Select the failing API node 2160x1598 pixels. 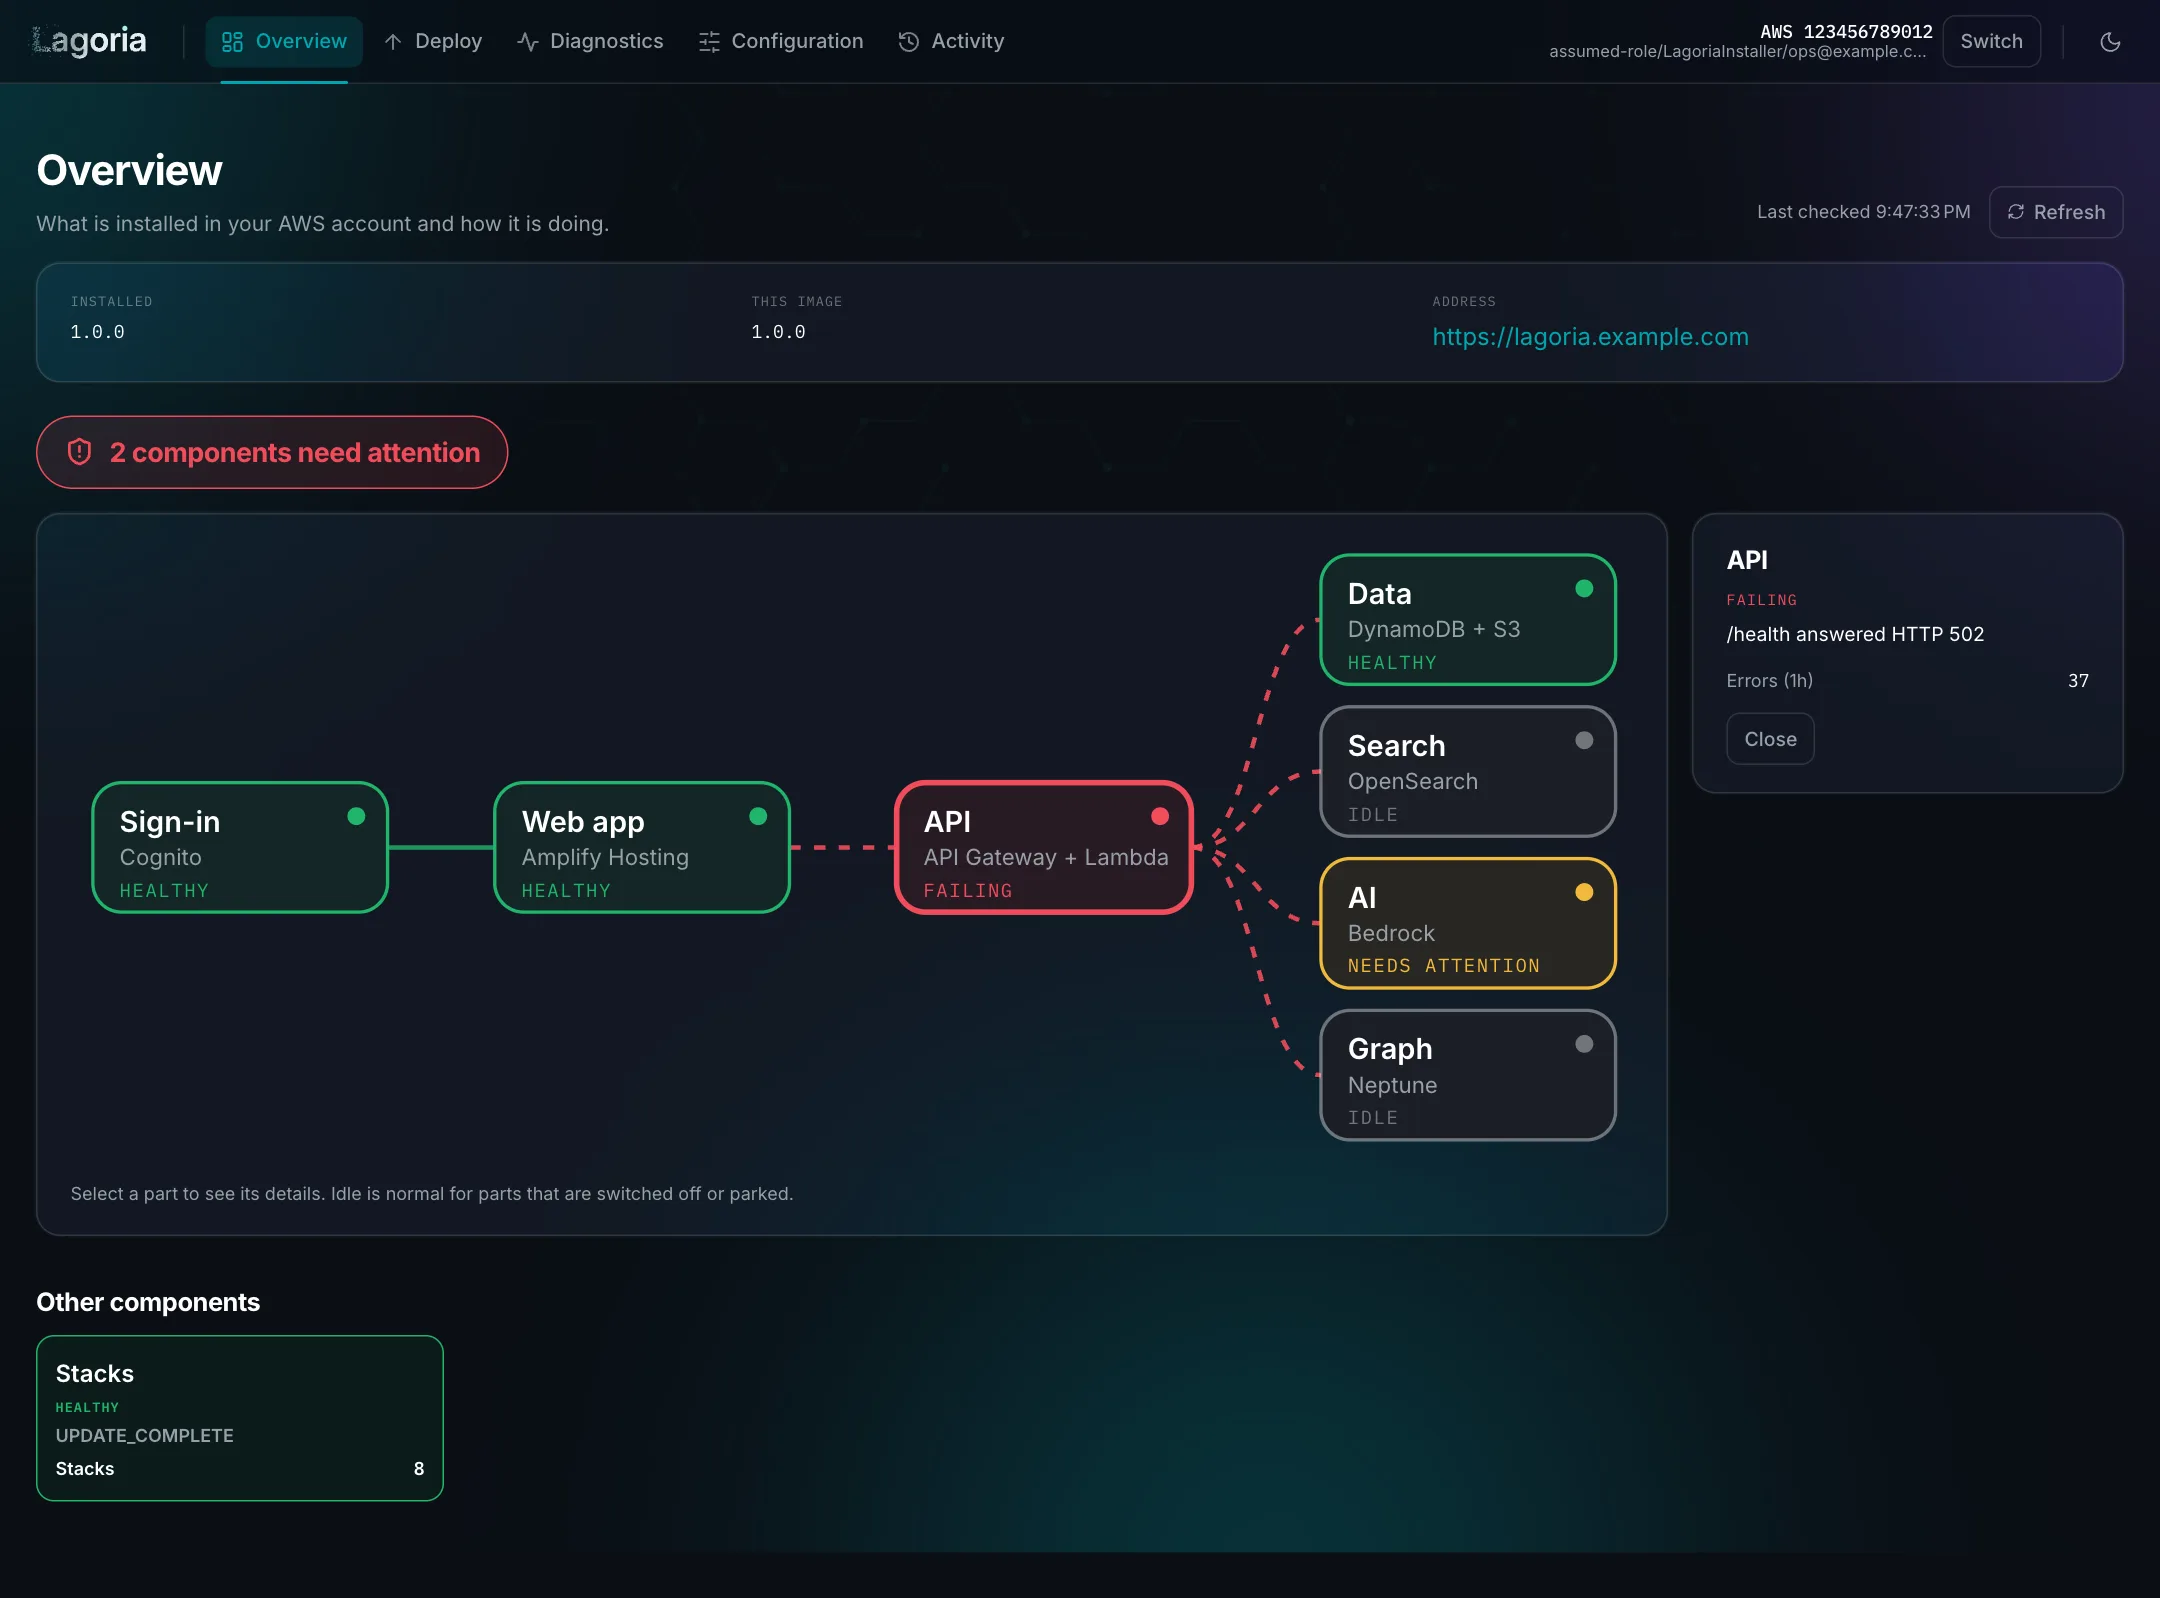point(1044,847)
